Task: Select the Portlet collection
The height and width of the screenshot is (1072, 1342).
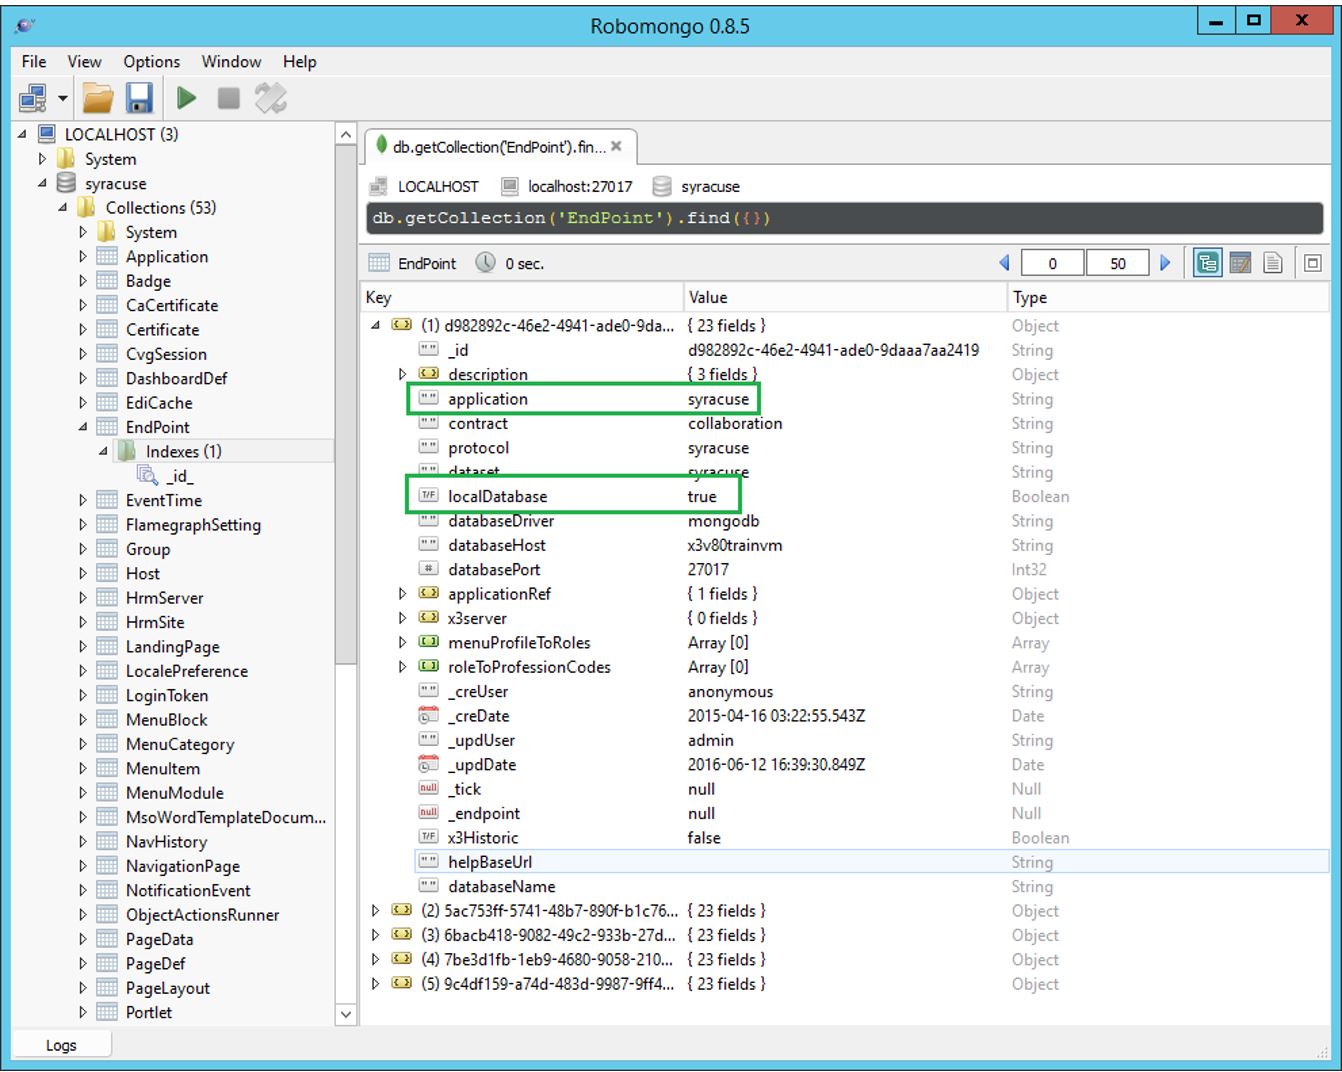Action: coord(149,1012)
